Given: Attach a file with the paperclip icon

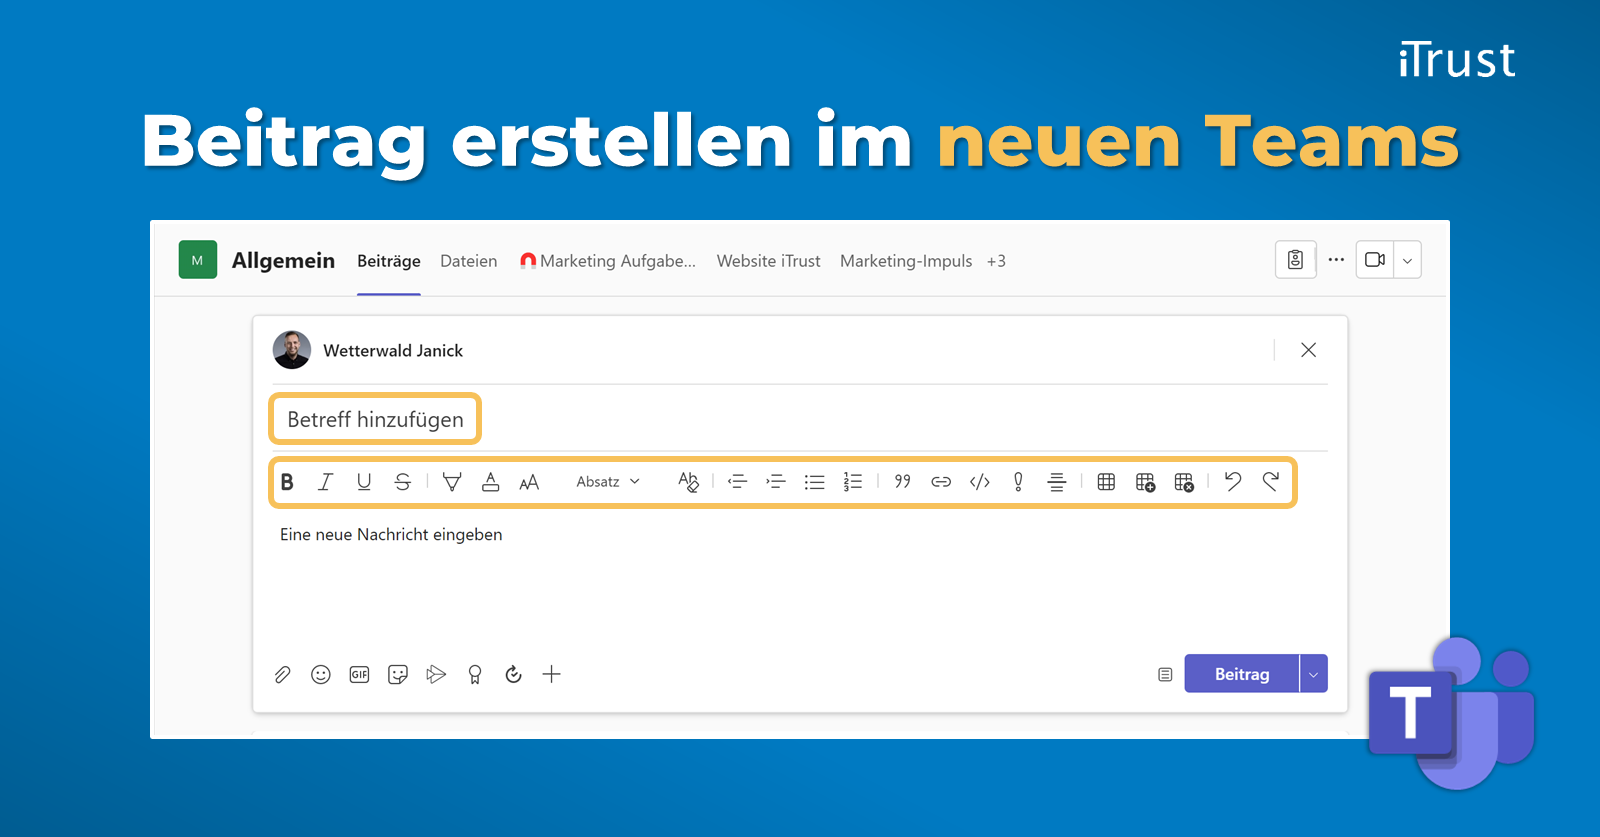Looking at the screenshot, I should (x=283, y=675).
